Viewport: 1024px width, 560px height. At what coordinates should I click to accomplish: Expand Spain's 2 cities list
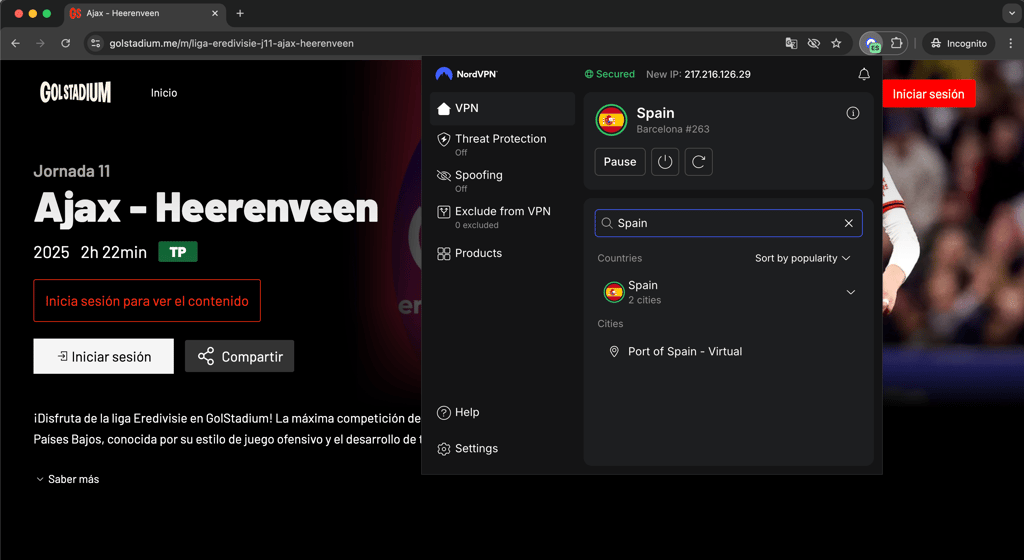(x=850, y=292)
